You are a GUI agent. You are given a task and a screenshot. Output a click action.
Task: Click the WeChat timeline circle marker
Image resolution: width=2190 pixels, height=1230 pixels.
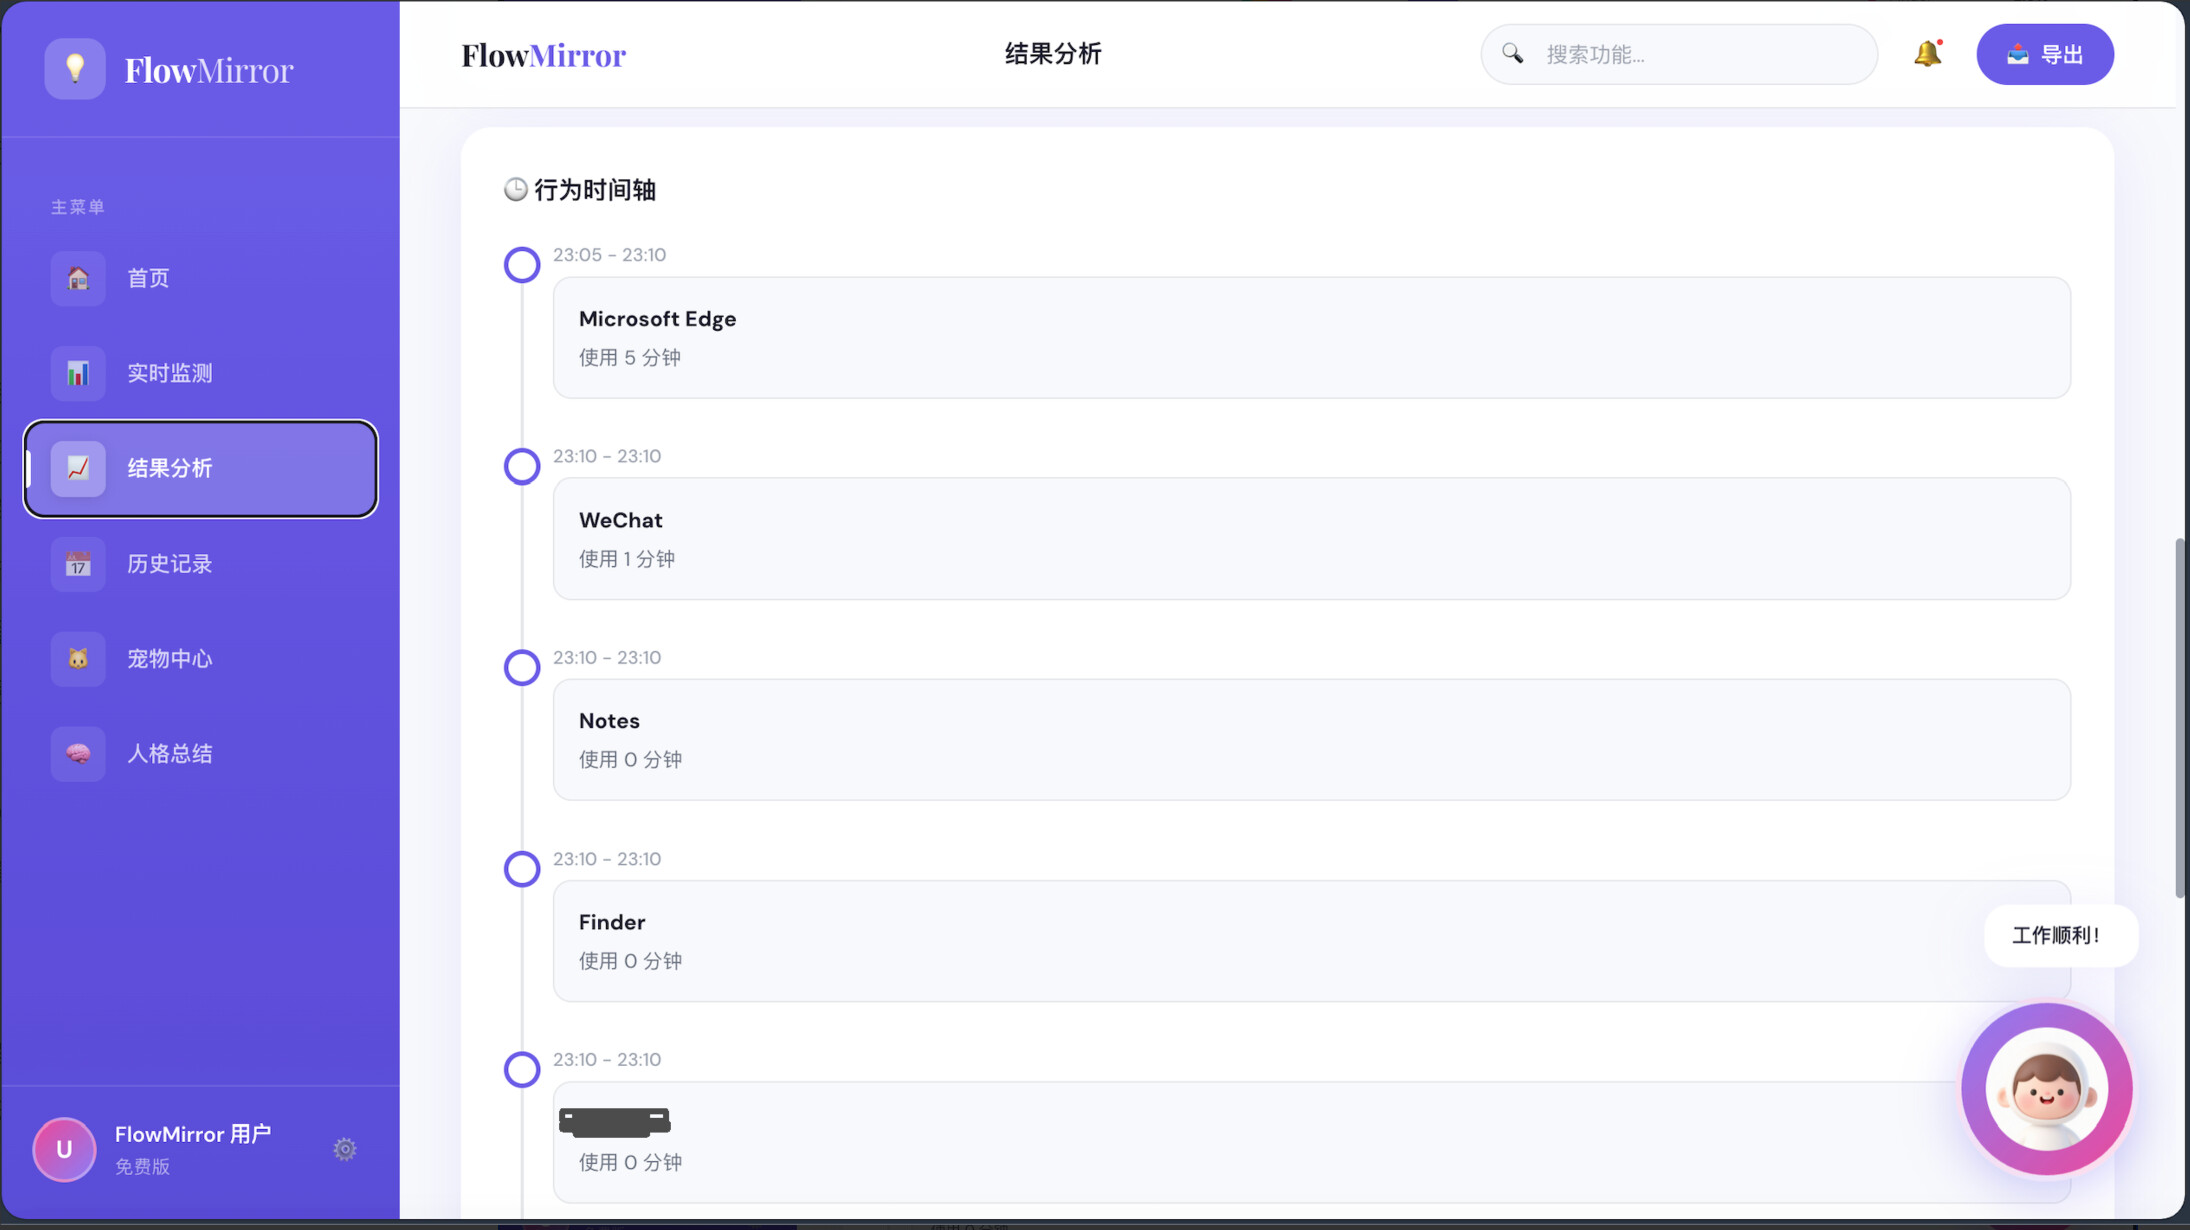(x=522, y=466)
